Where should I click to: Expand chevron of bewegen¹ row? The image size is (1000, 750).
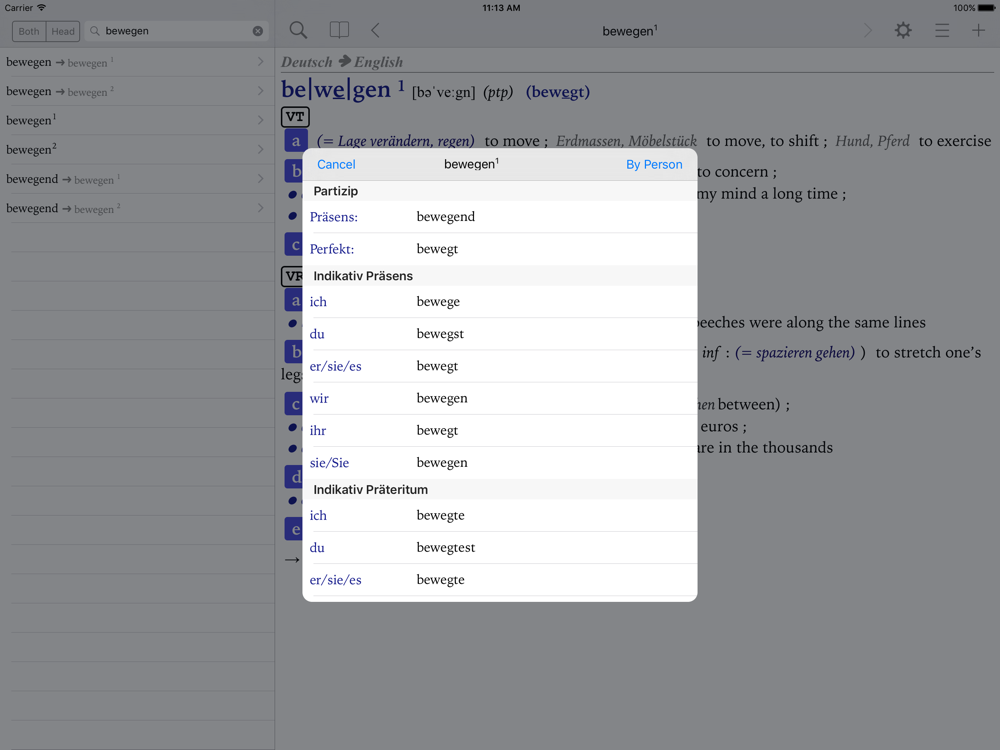[260, 120]
